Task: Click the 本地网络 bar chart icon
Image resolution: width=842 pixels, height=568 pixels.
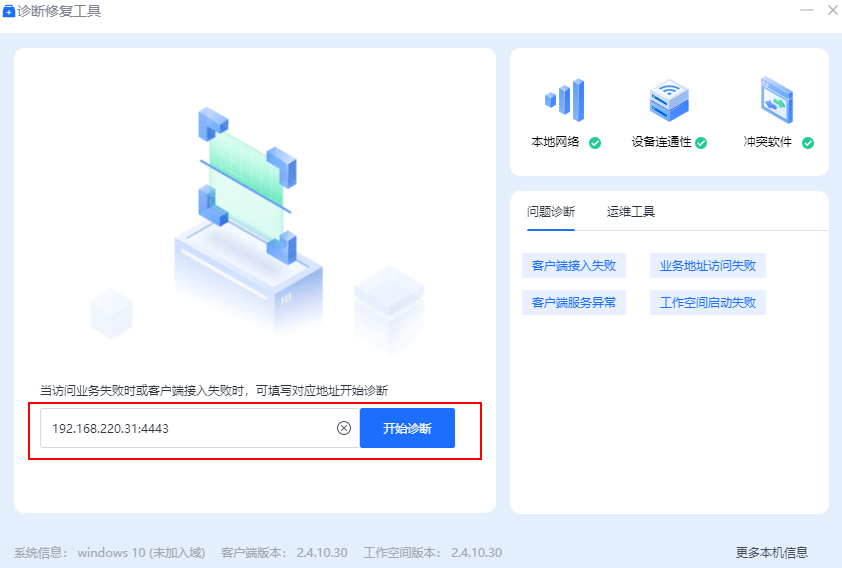Action: point(564,100)
